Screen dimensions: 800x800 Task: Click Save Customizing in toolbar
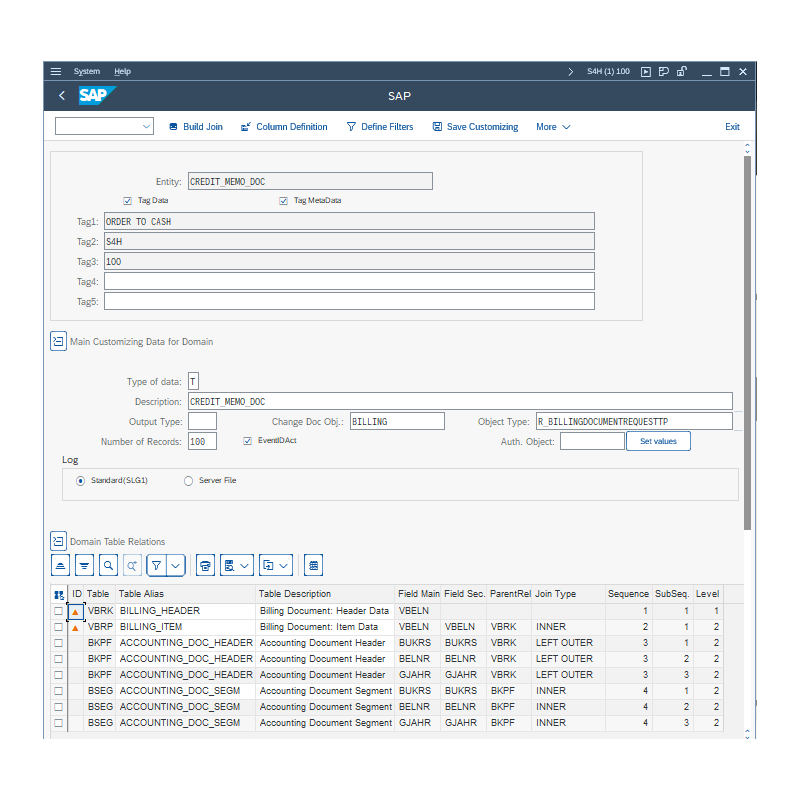[476, 127]
